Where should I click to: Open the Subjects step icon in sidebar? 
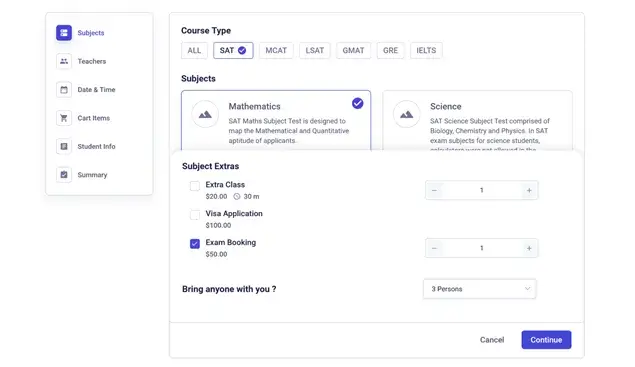coord(64,33)
